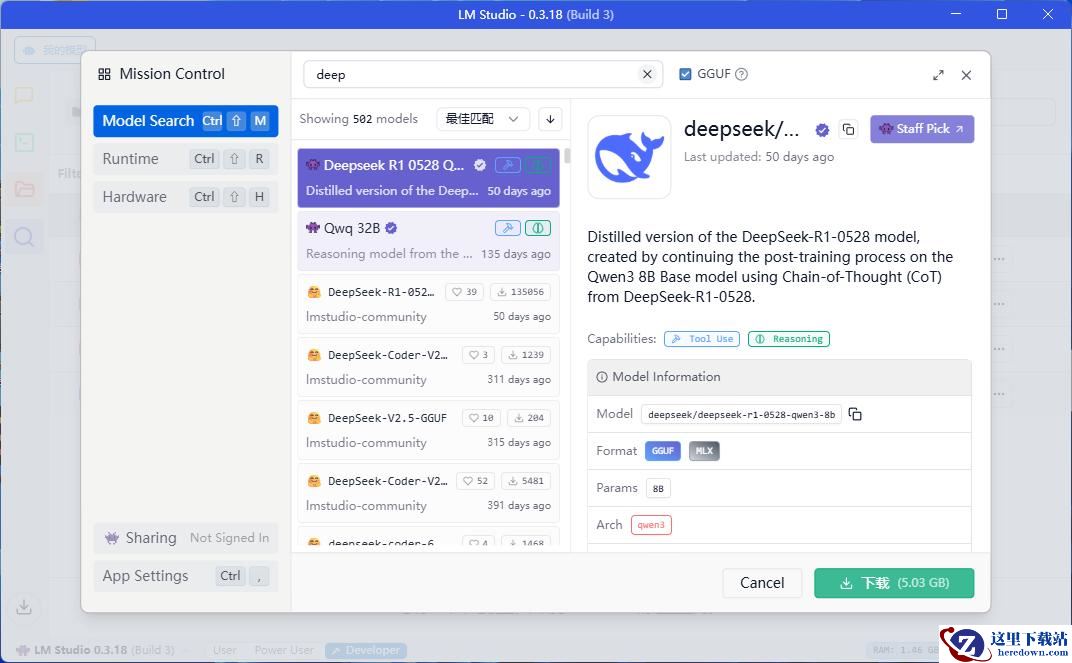Open the Developer terminal icon in sidebar
1072x663 pixels.
(x=24, y=142)
